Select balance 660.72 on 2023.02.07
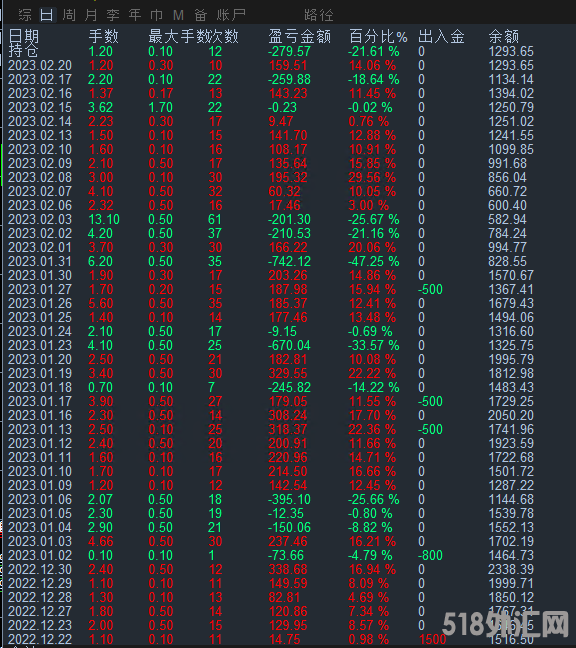This screenshot has width=576, height=648. (507, 191)
